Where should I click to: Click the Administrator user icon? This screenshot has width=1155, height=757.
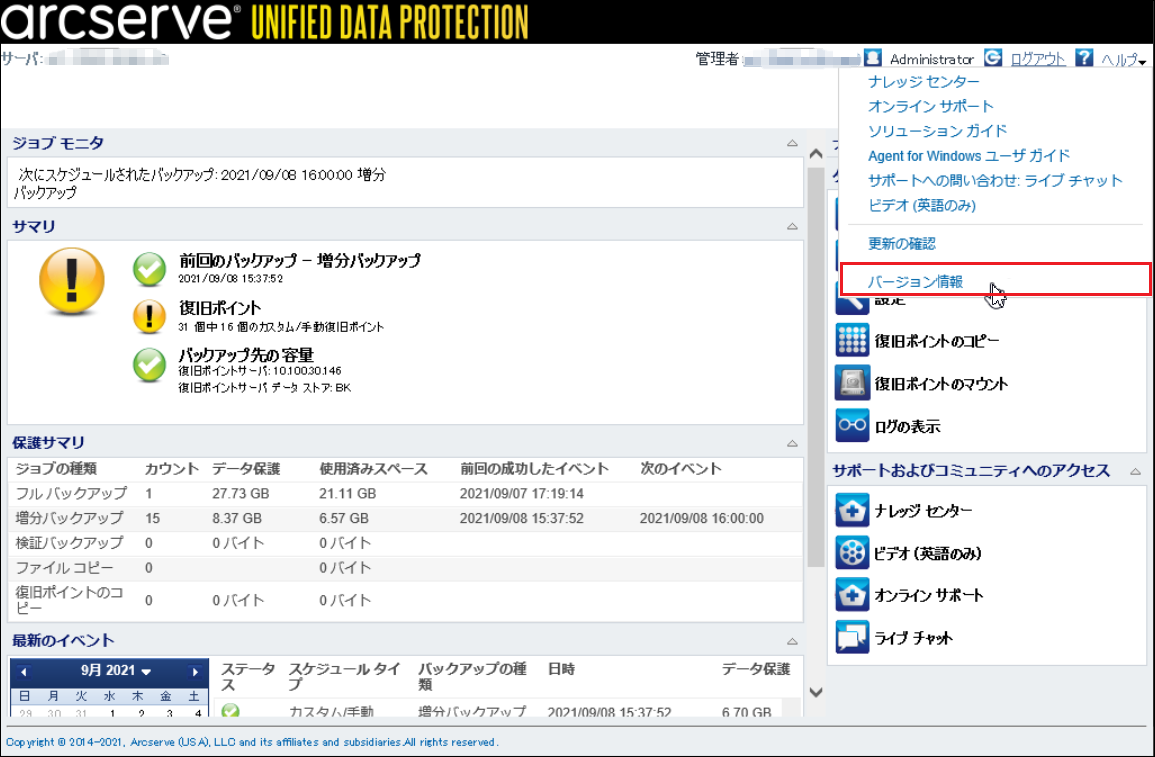tap(873, 57)
